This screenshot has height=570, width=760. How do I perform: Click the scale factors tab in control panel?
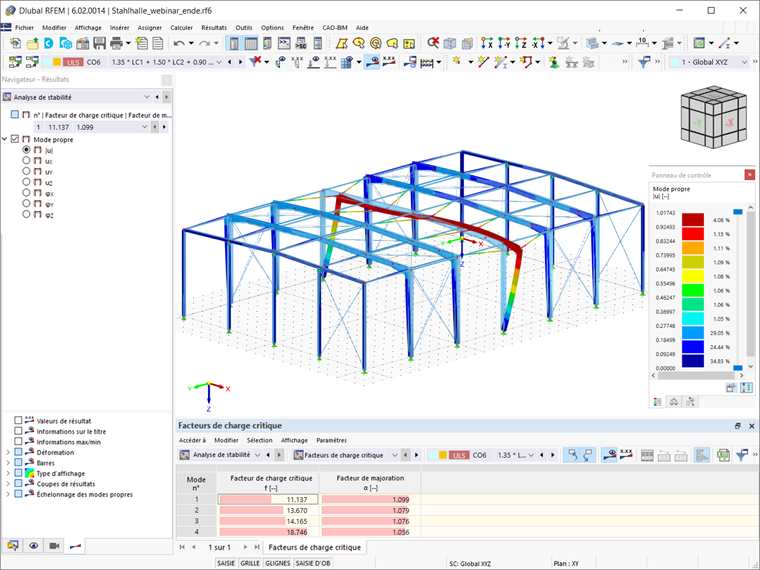[674, 402]
